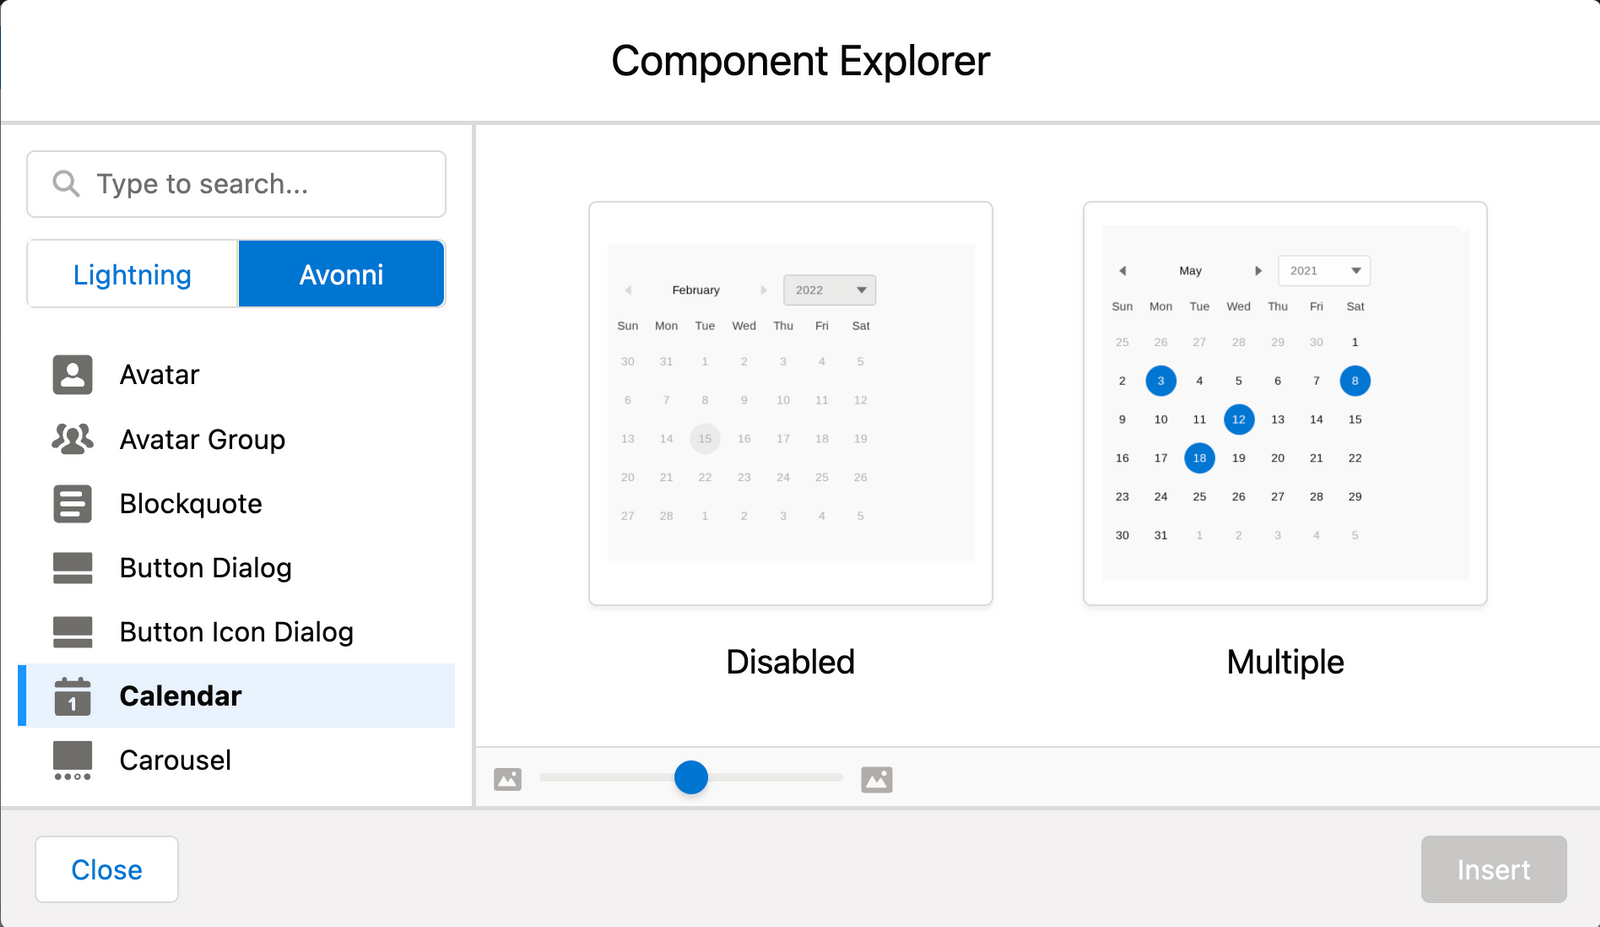The width and height of the screenshot is (1600, 927).
Task: Click the Carousel component icon
Action: 71,760
